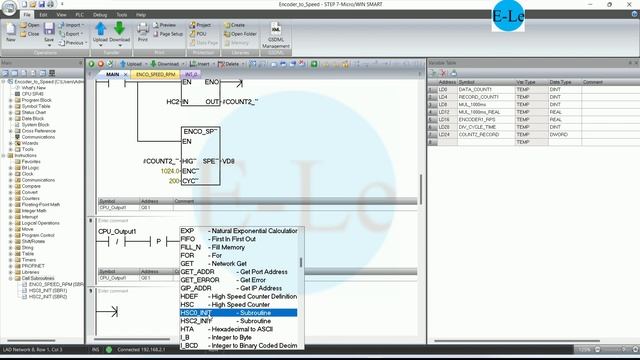Switch to INT_0 editor tab

coord(191,74)
